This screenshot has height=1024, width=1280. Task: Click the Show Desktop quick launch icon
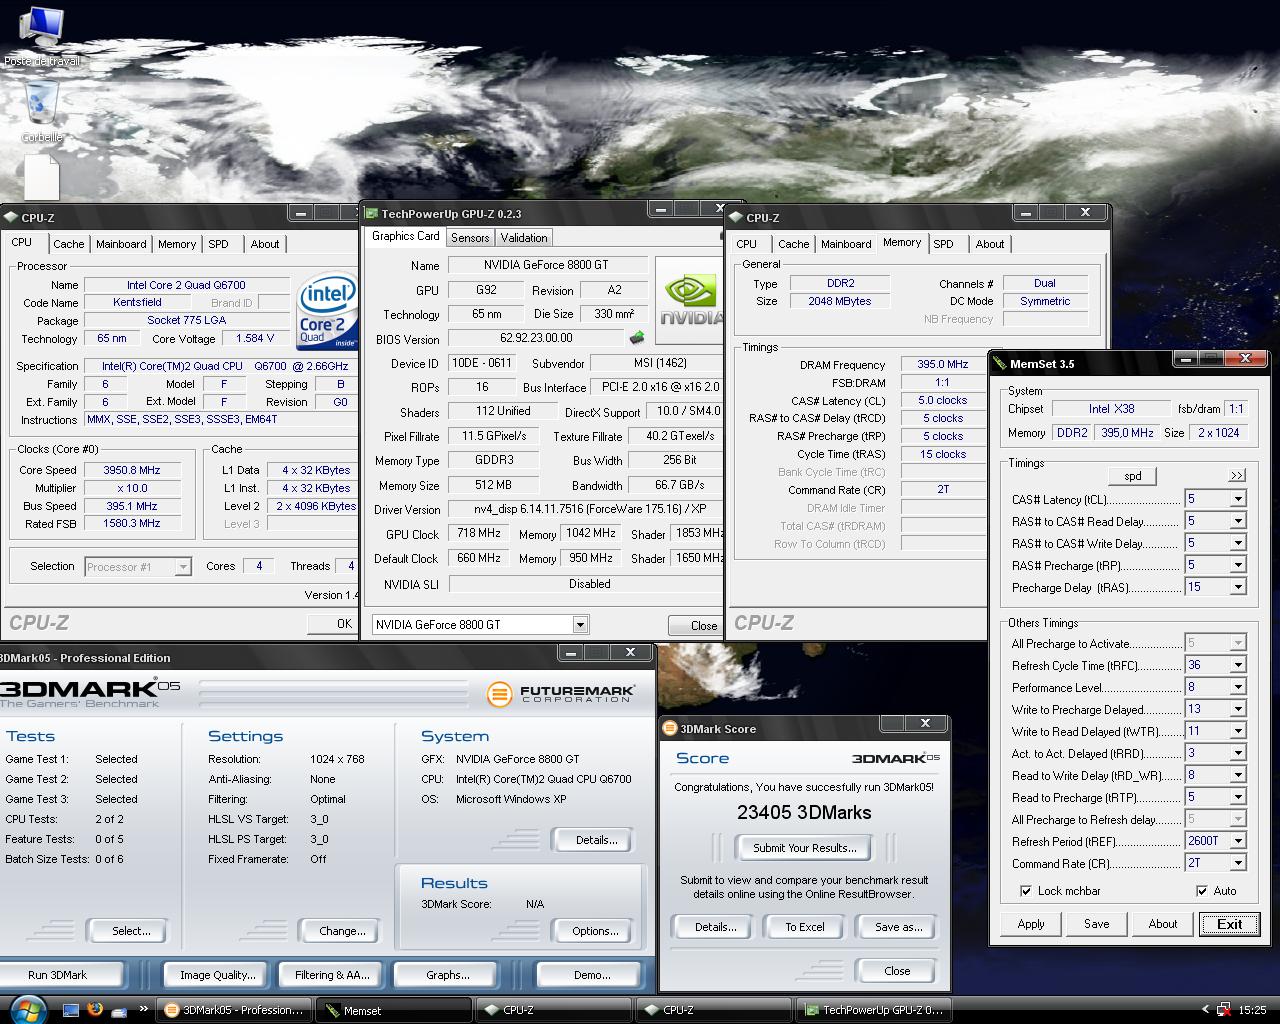click(x=71, y=1010)
